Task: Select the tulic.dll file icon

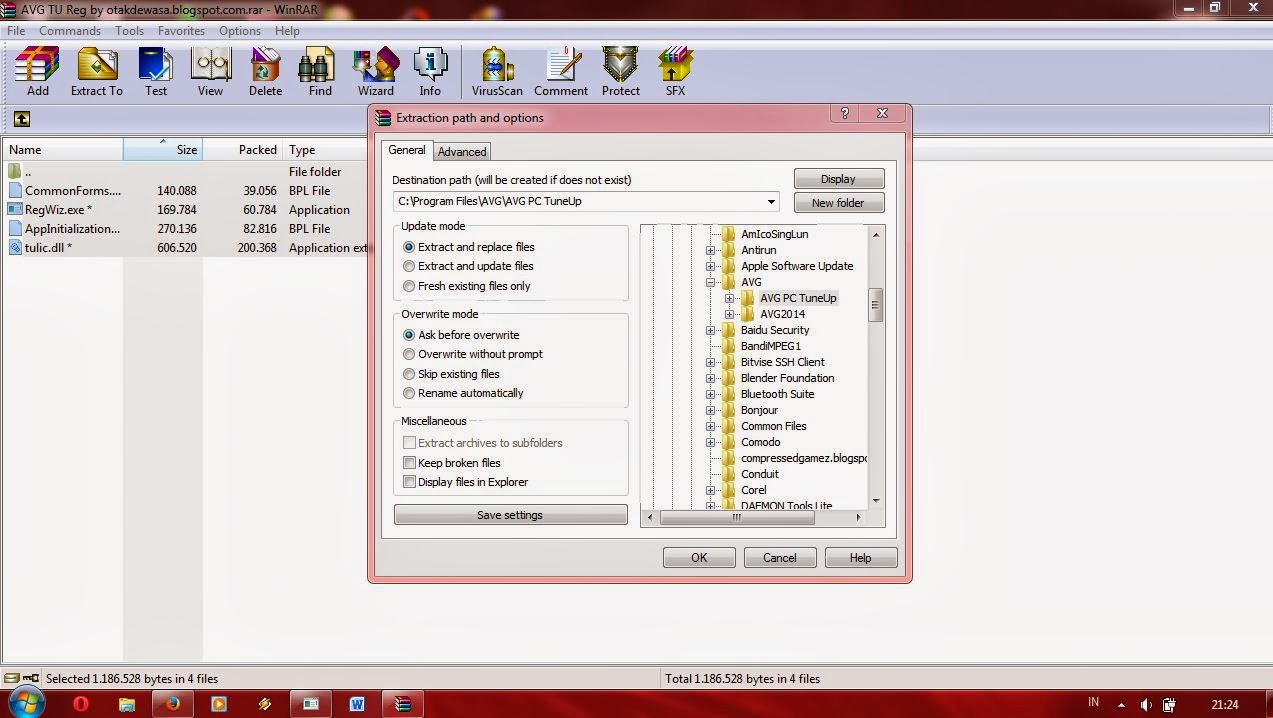Action: pos(15,248)
